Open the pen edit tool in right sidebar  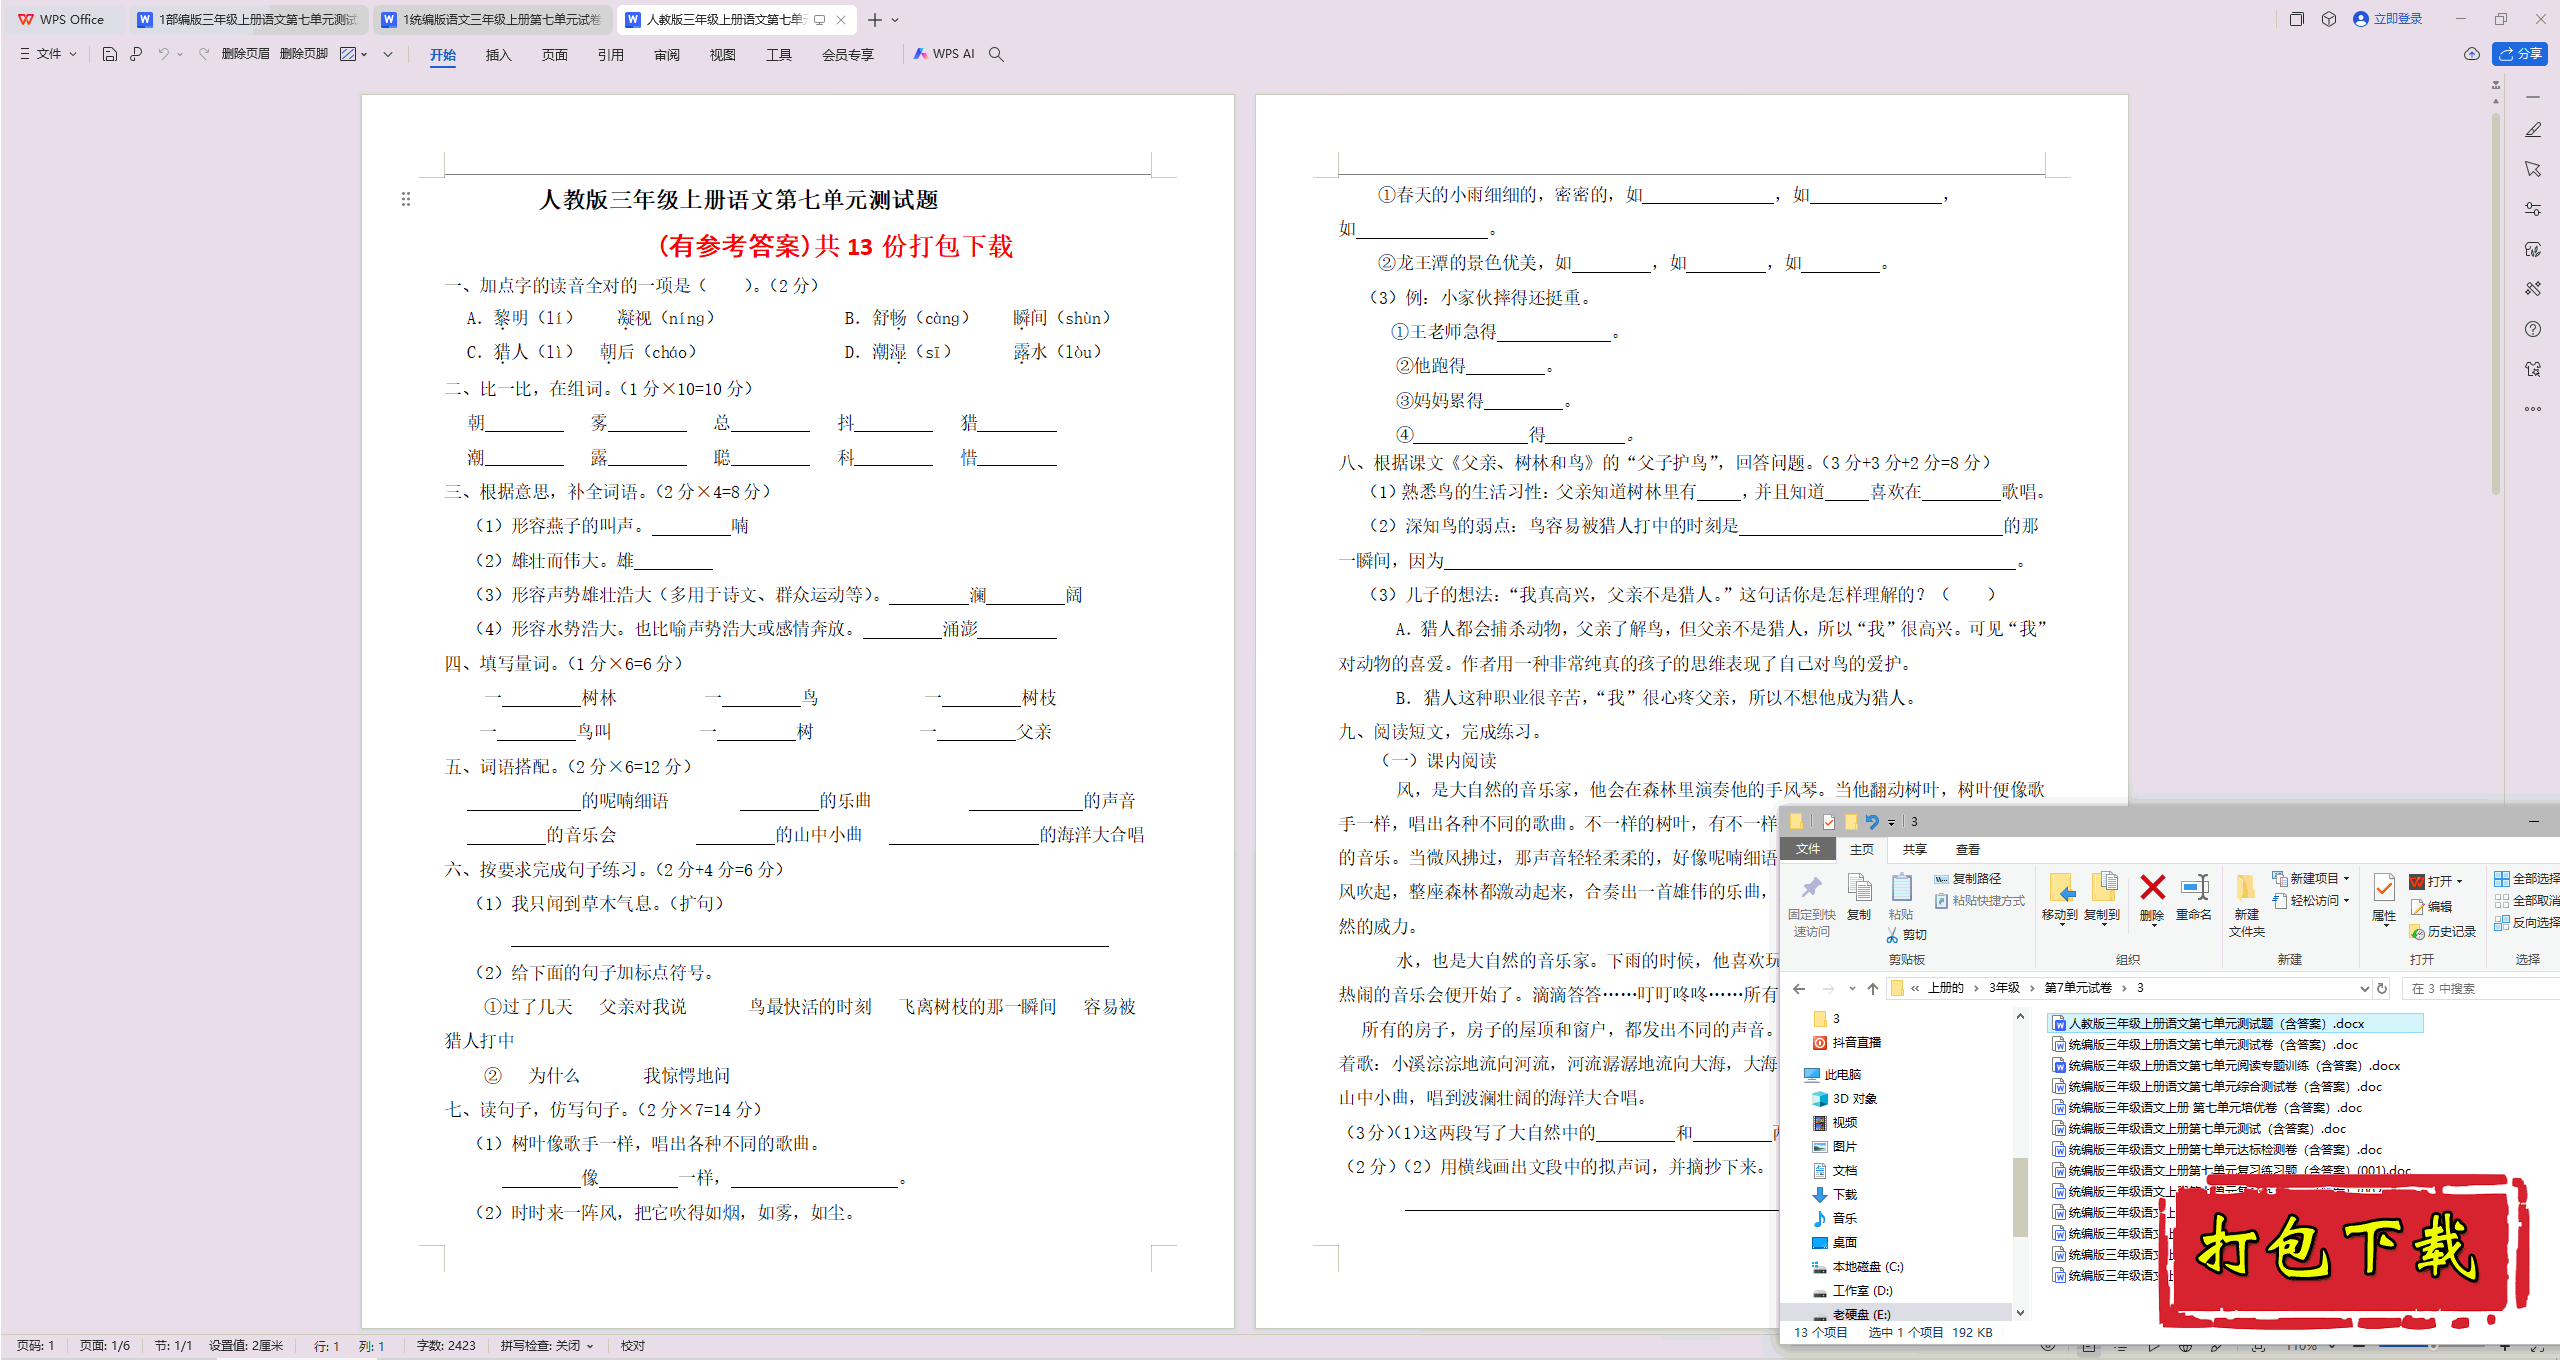[2533, 130]
